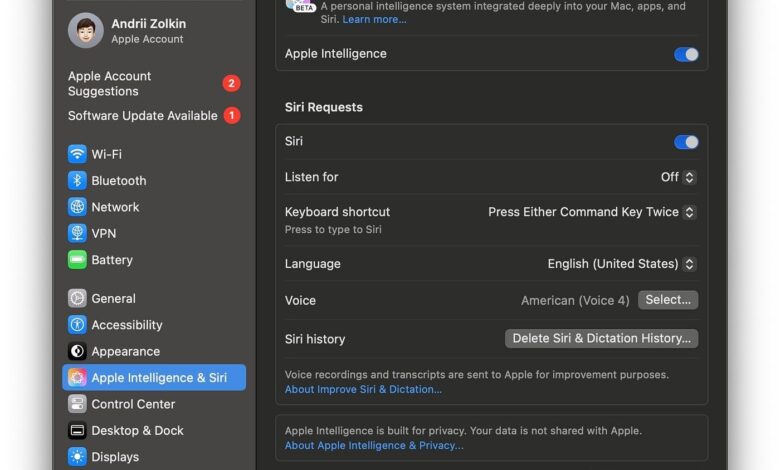Click the Desktop & Dock icon
Viewport: 780px width, 470px height.
[77, 430]
